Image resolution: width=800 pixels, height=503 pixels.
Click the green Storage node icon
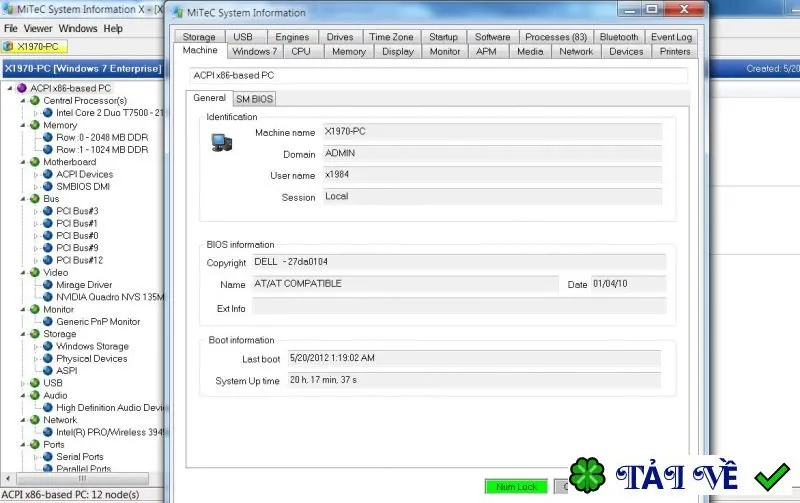click(35, 334)
